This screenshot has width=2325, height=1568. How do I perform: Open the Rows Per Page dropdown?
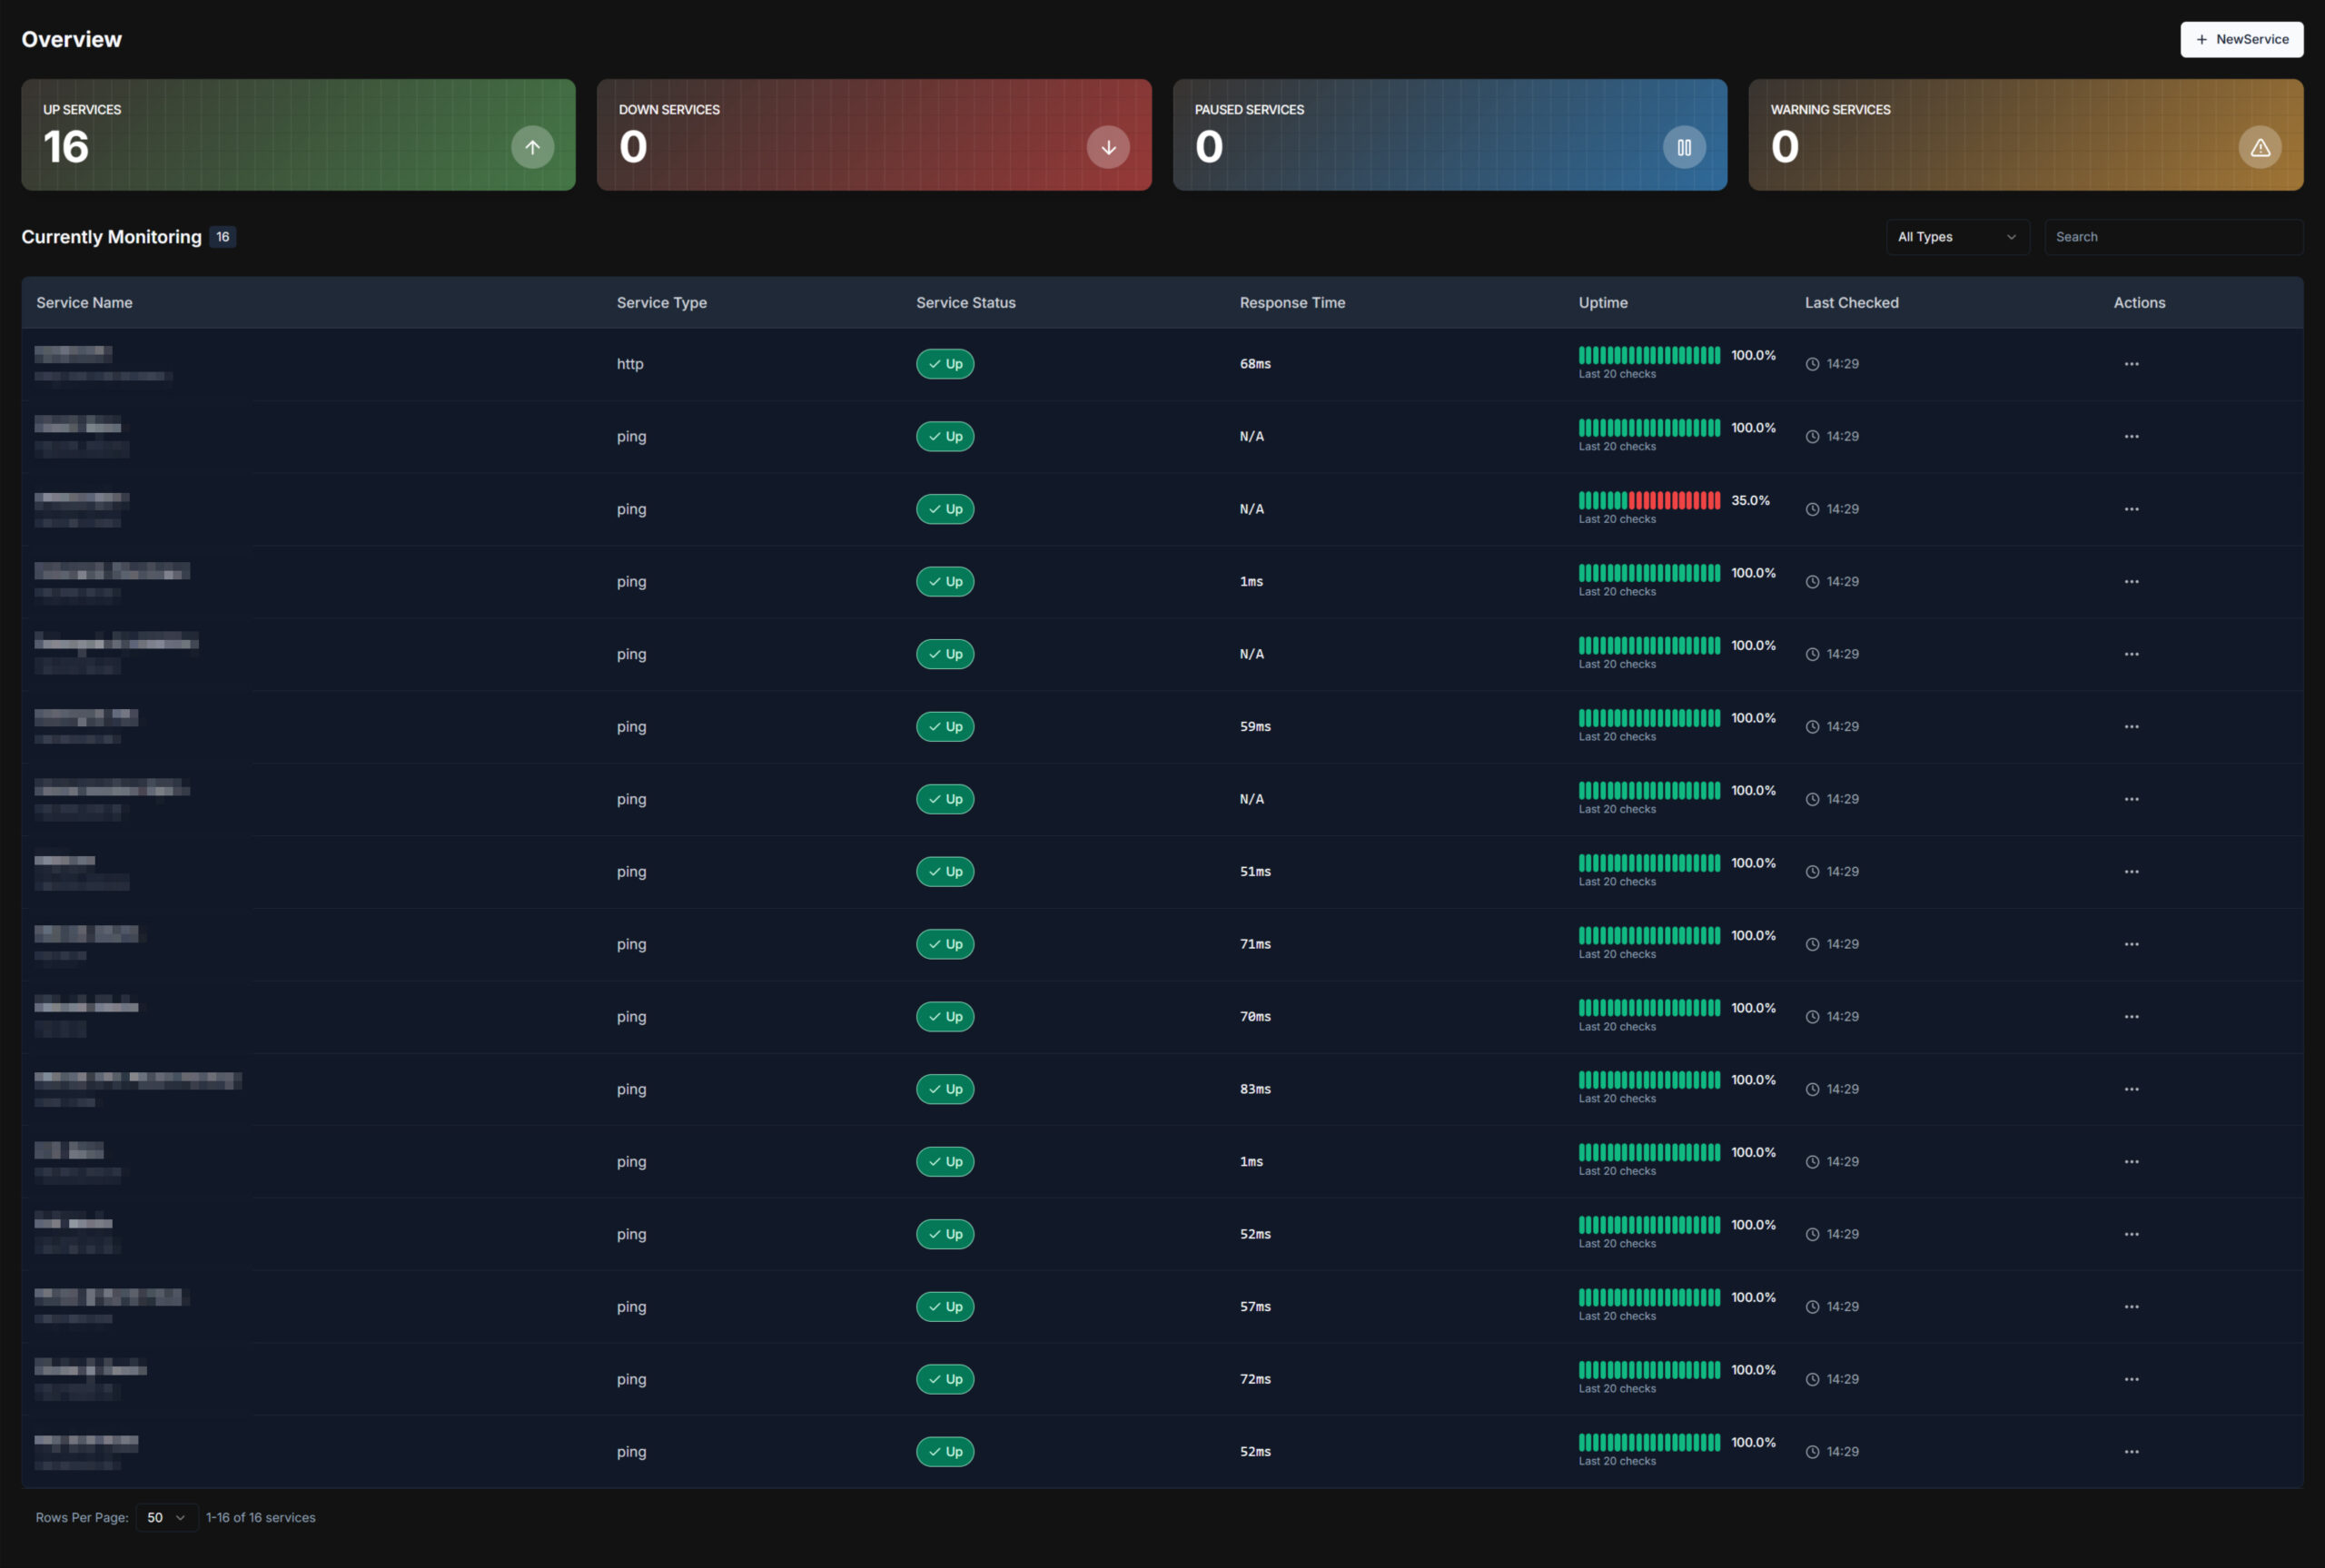(166, 1517)
